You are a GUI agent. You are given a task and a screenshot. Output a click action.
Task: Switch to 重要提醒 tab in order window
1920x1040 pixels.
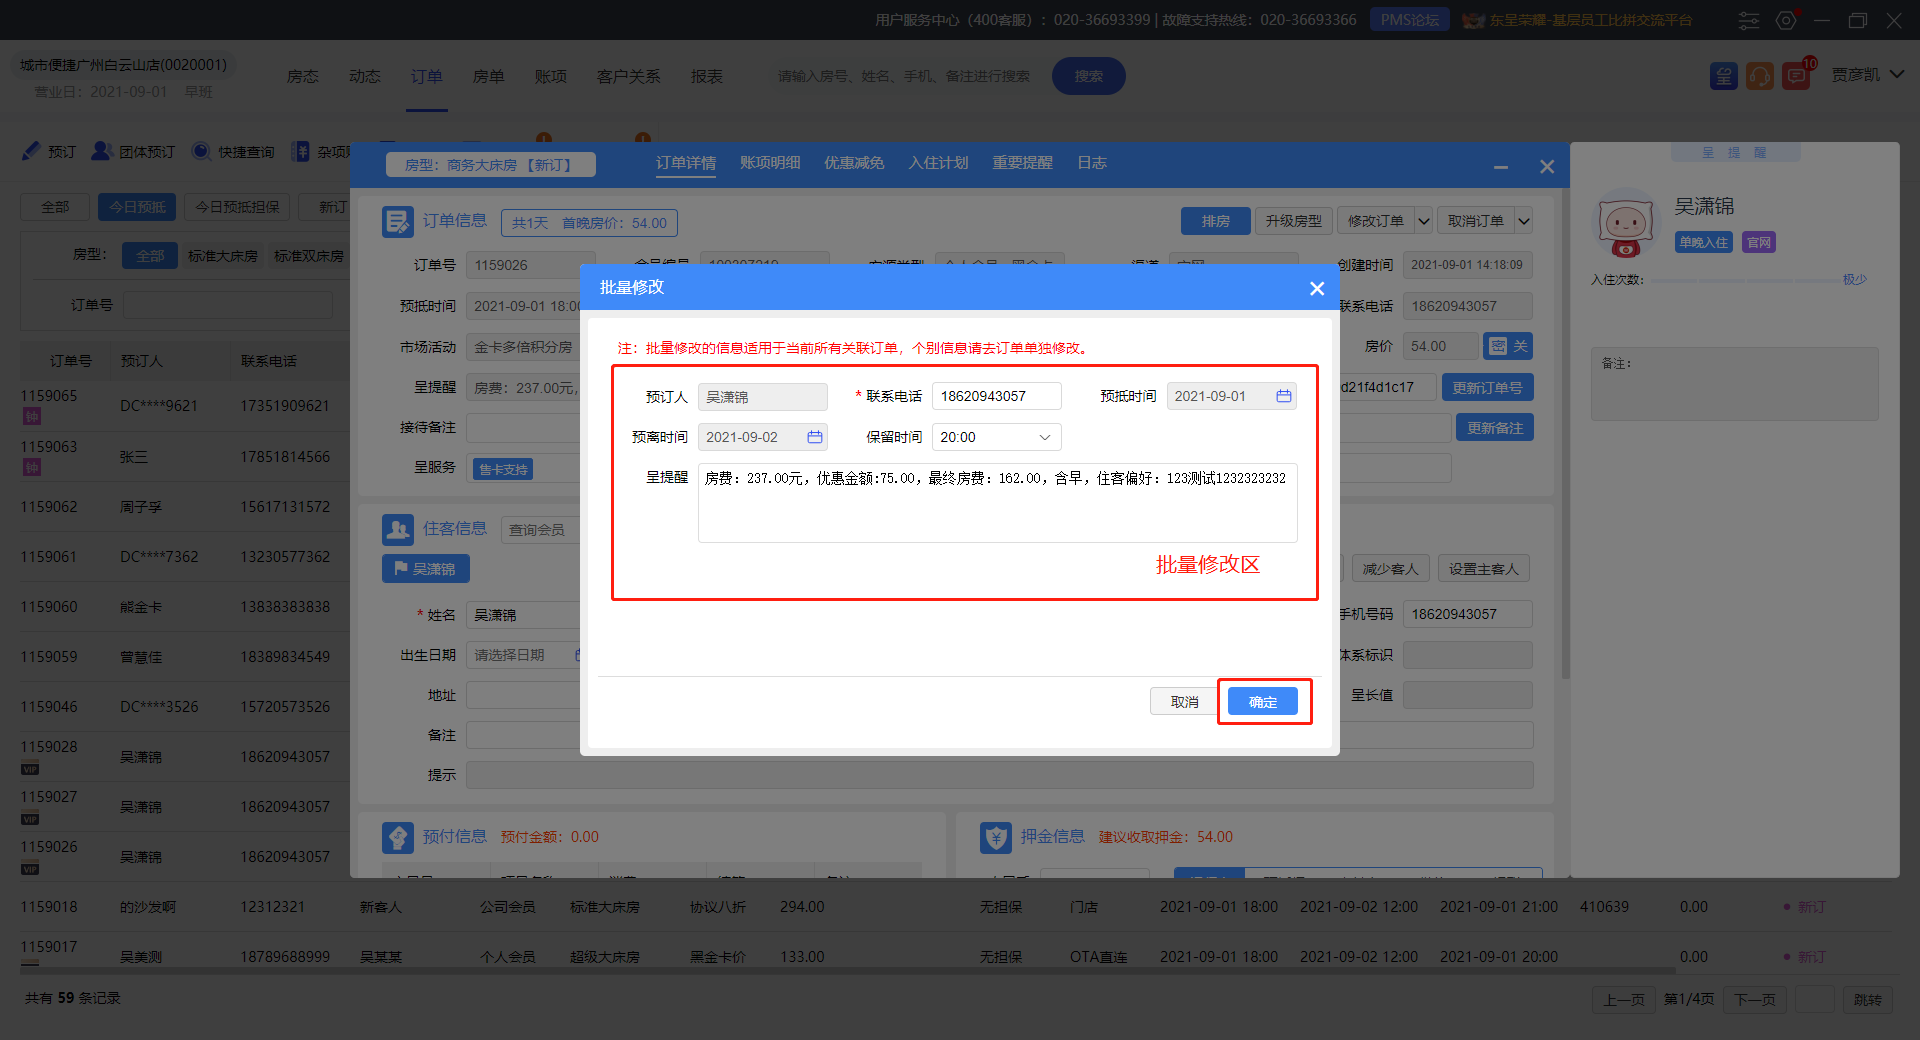coord(1022,163)
